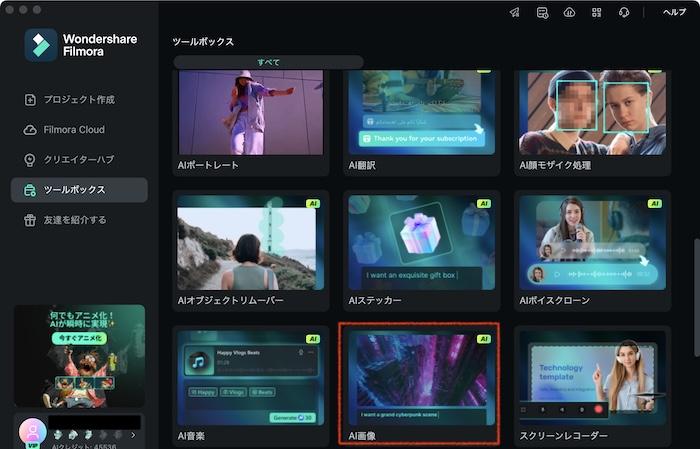Image resolution: width=700 pixels, height=449 pixels.
Task: Click the AI翻訳 label text
Action: click(x=362, y=165)
